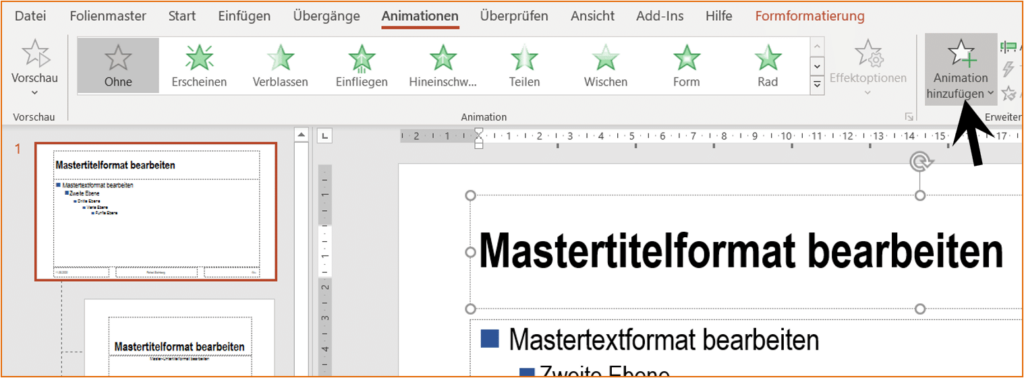Click the top center handle of title placeholder
Screen dimensions: 1024x378
click(920, 195)
